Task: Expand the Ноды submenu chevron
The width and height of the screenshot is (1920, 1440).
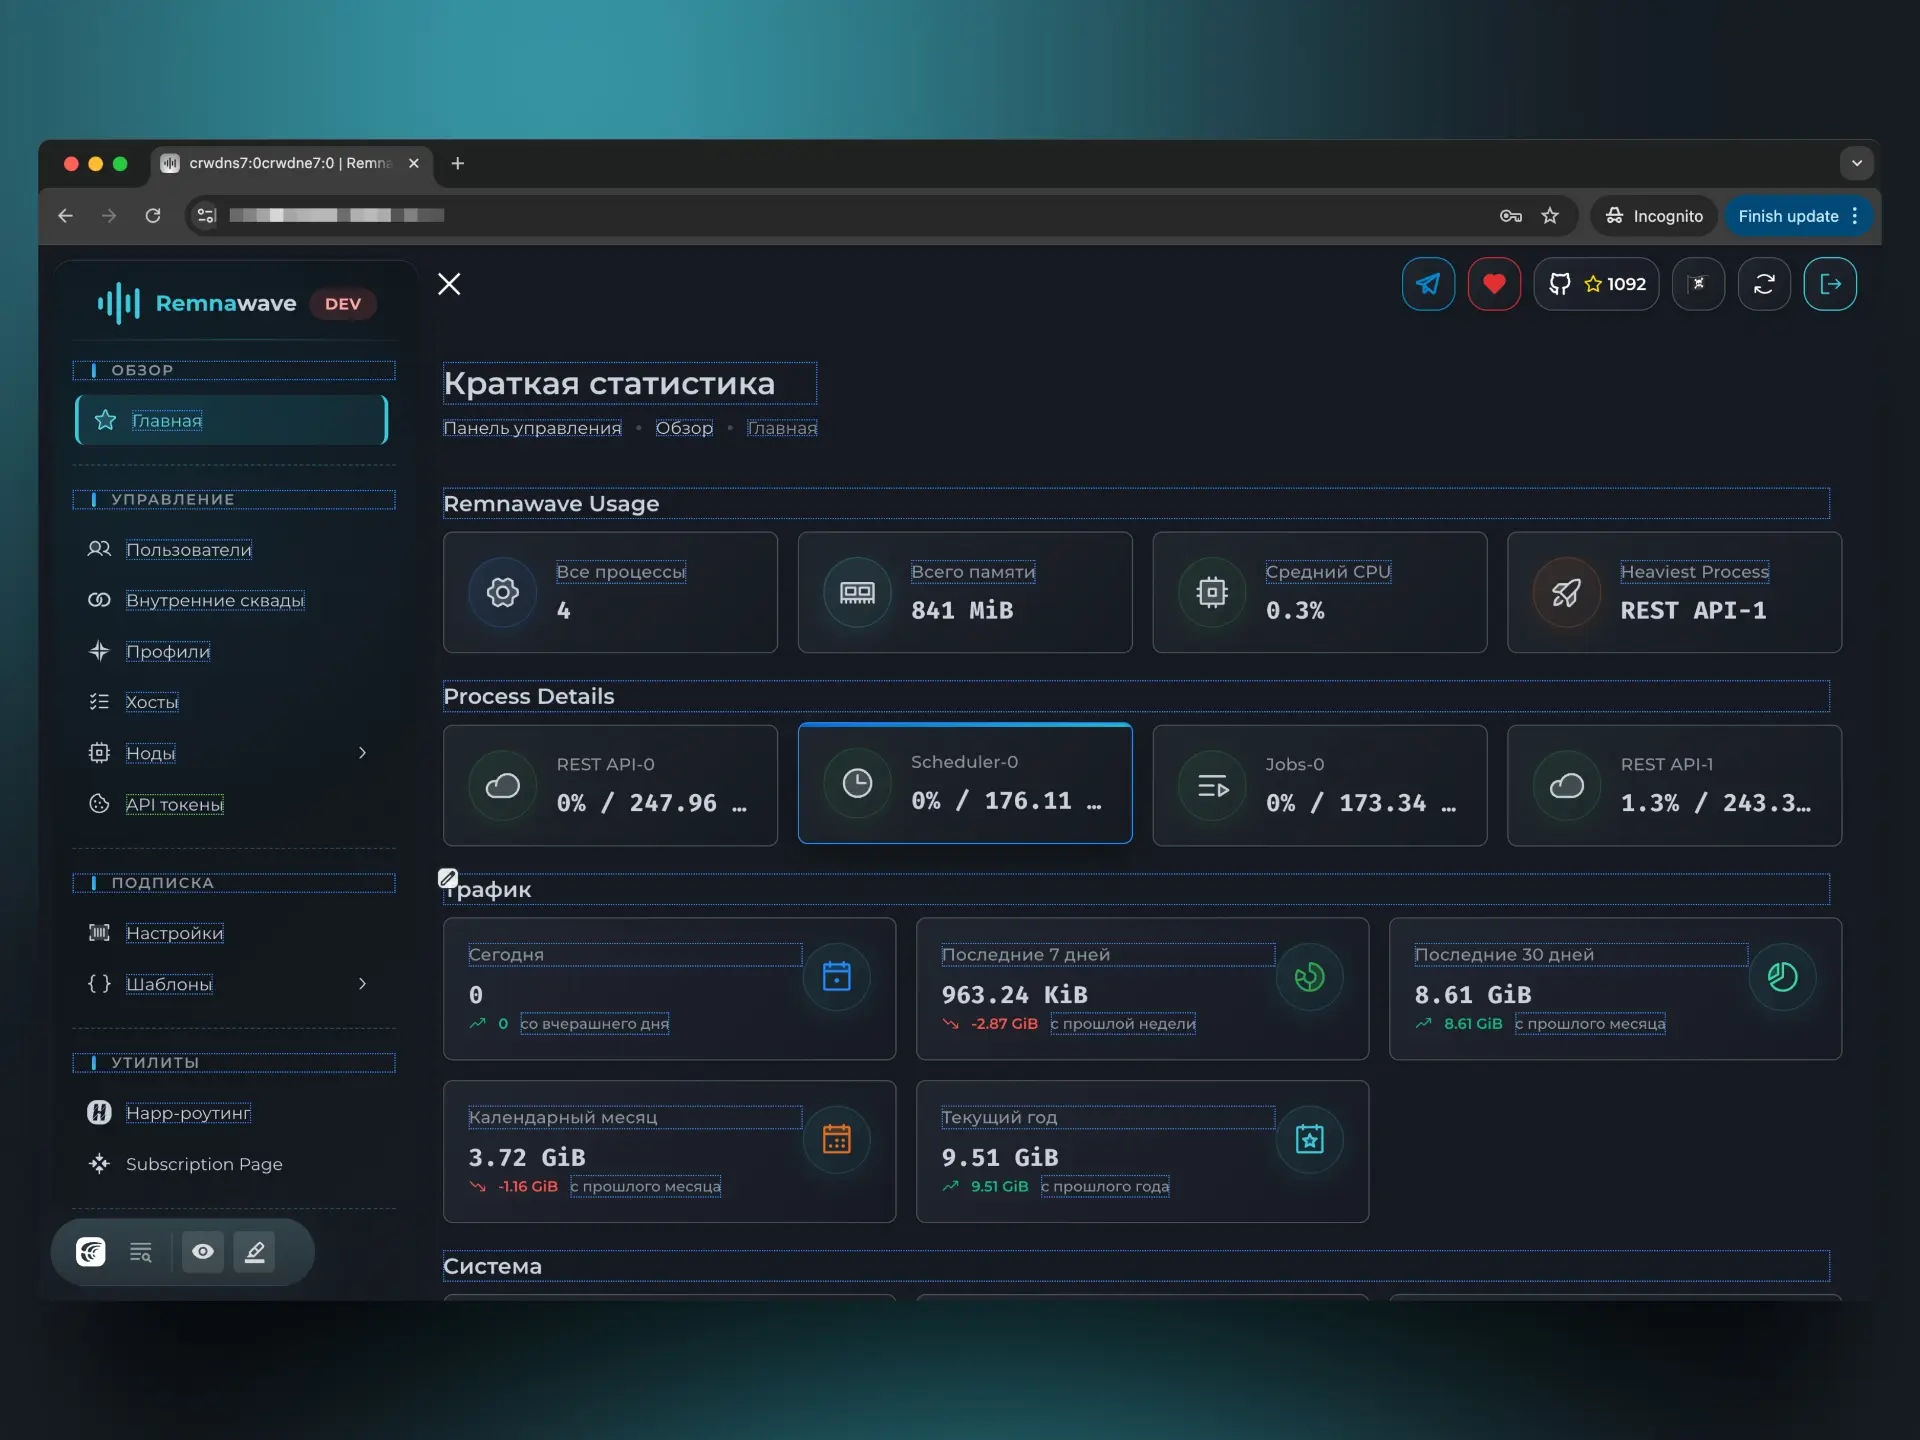Action: tap(362, 753)
